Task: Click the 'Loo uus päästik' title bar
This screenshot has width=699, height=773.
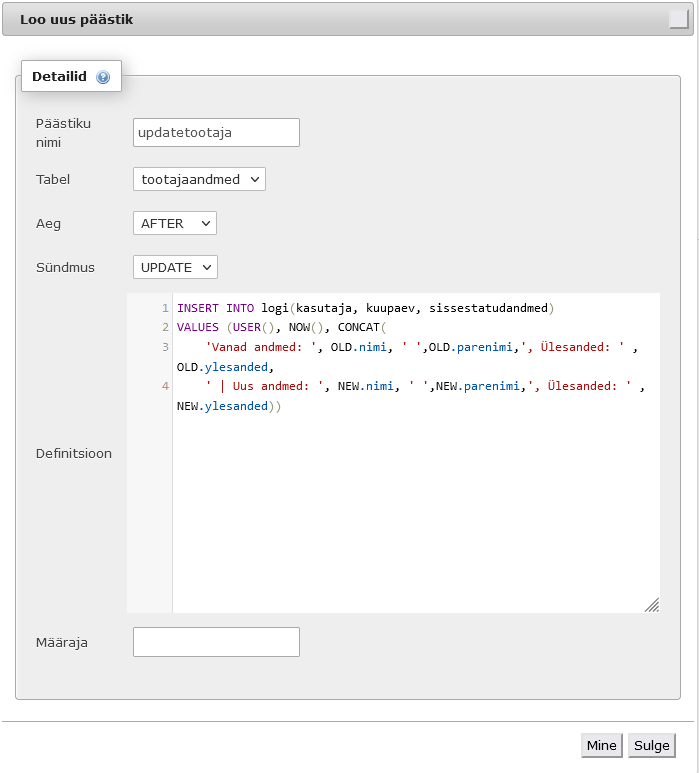Action: (x=300, y=19)
